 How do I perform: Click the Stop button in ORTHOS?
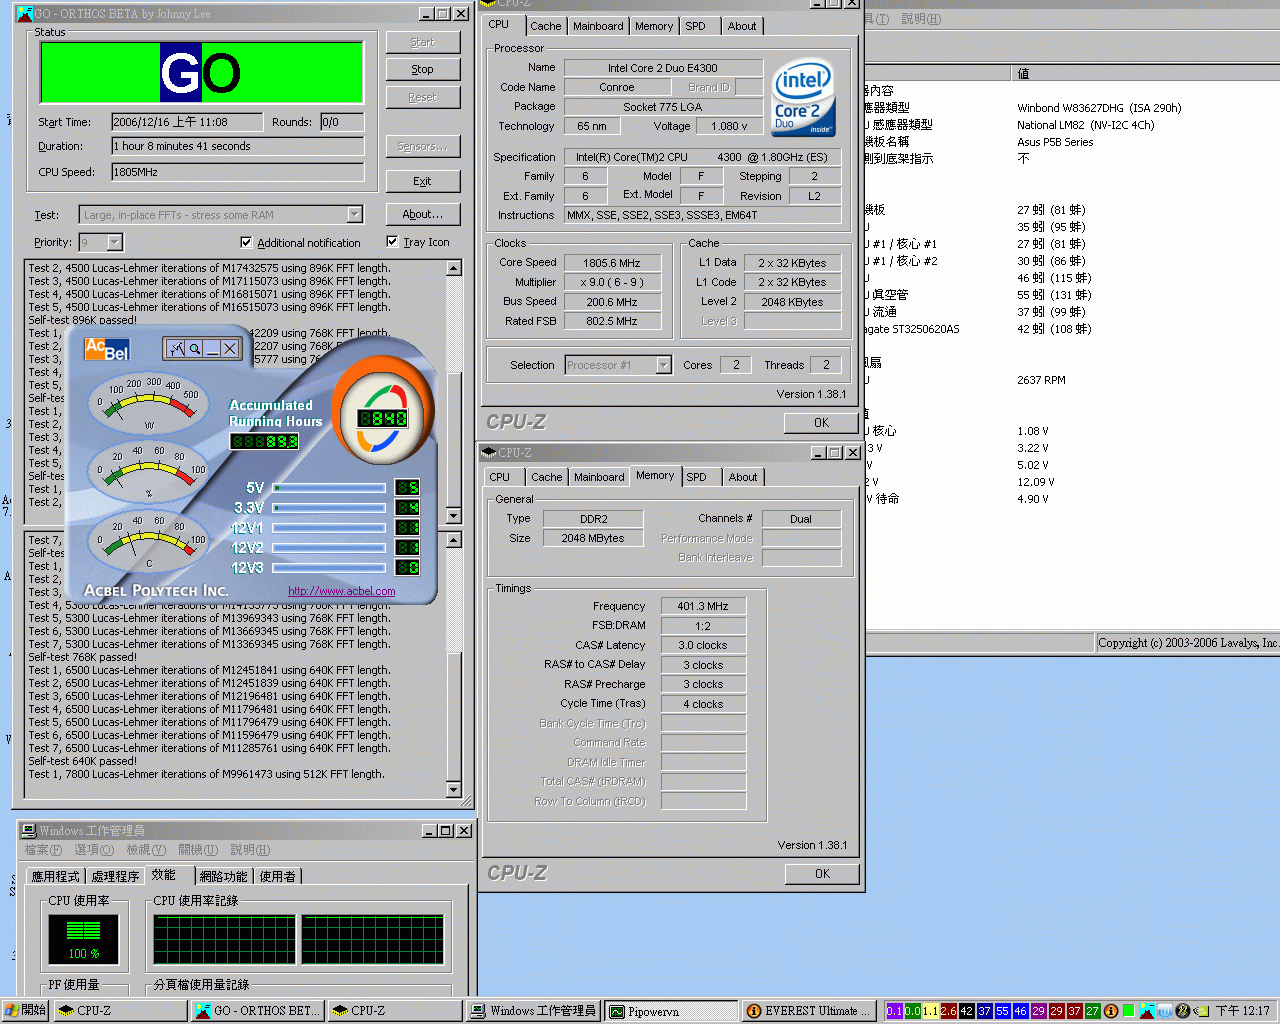(423, 69)
